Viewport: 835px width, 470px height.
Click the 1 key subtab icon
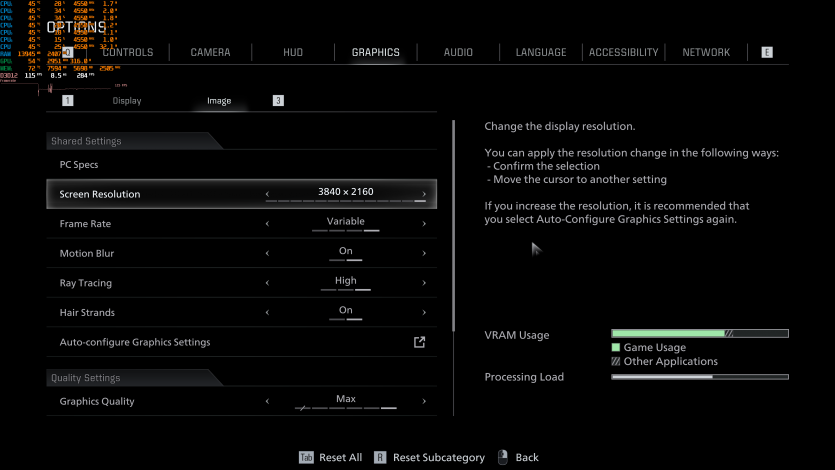pyautogui.click(x=68, y=101)
